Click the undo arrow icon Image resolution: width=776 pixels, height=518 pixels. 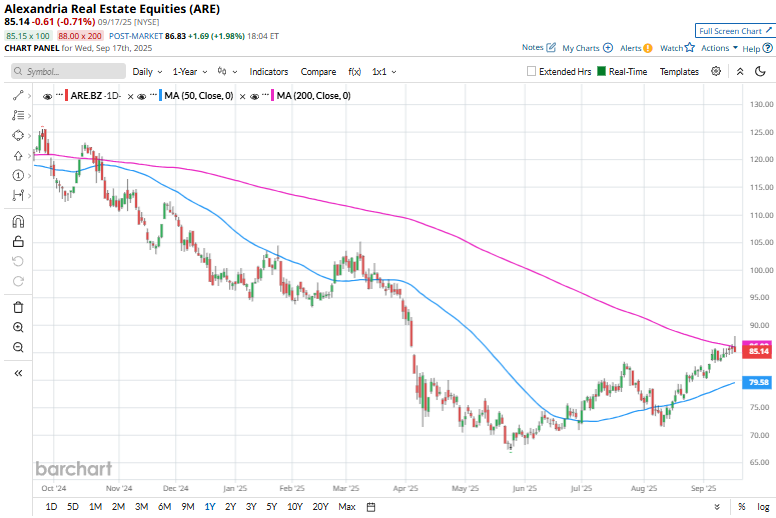pyautogui.click(x=18, y=261)
